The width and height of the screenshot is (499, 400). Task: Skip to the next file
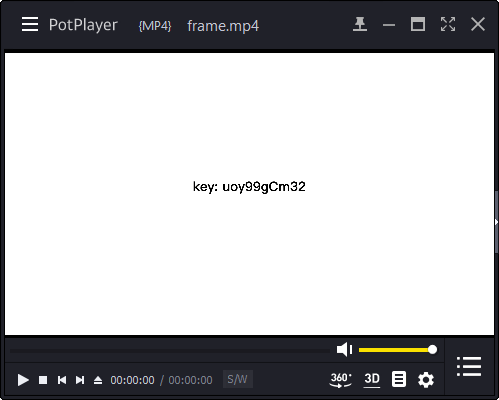tap(80, 380)
